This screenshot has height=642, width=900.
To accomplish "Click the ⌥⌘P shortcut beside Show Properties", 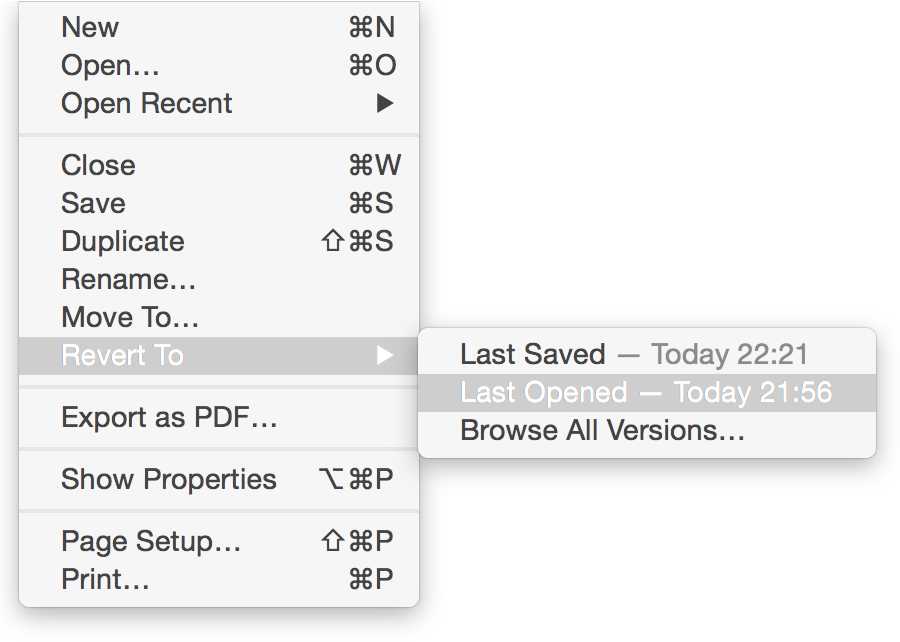I will (356, 479).
